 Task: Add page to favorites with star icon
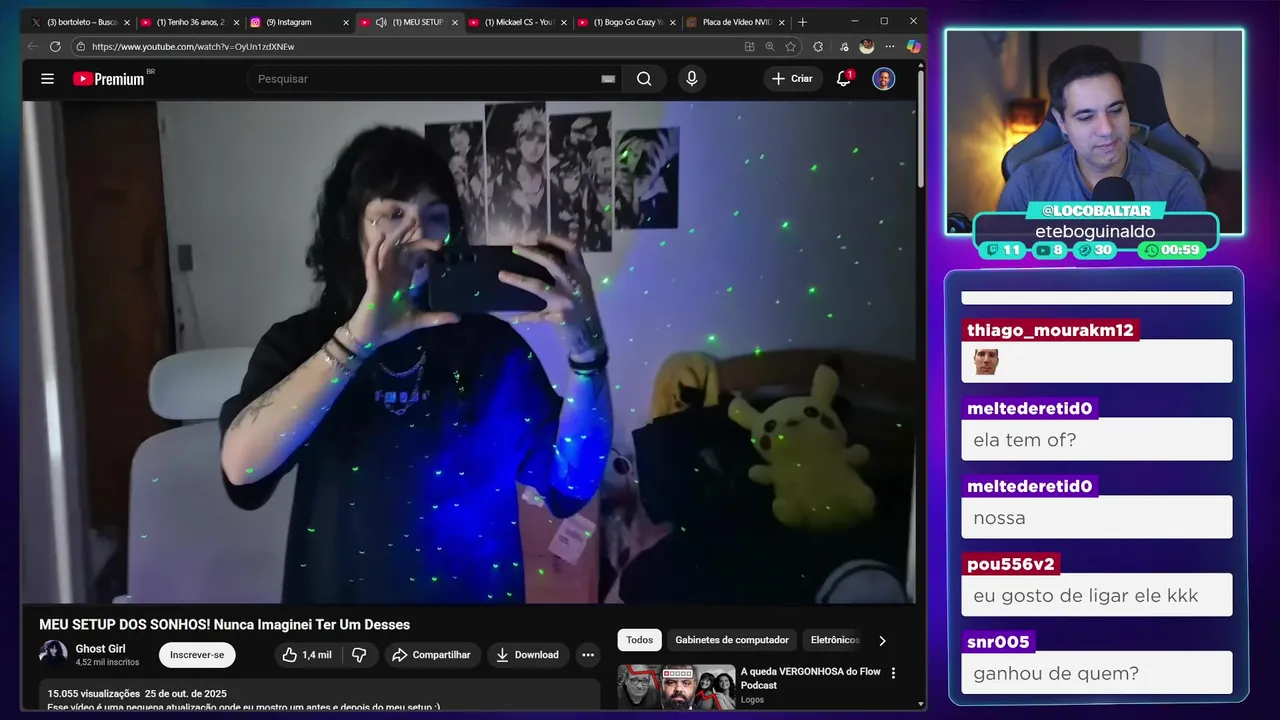click(790, 46)
